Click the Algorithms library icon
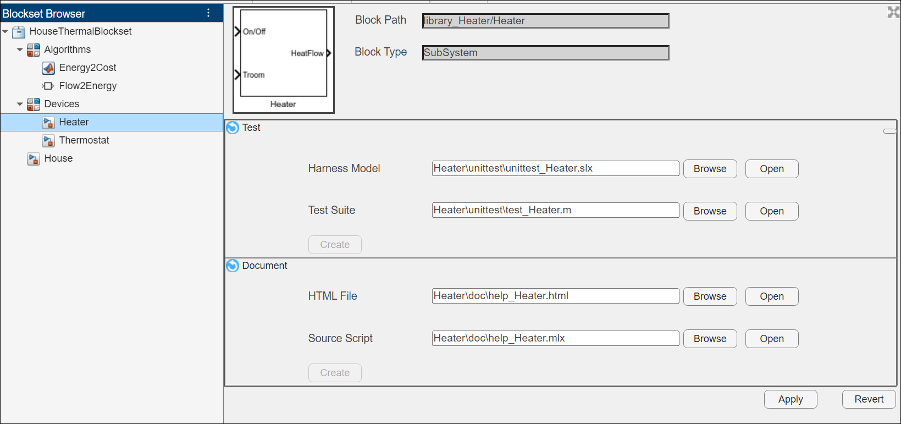This screenshot has height=424, width=901. pyautogui.click(x=33, y=50)
